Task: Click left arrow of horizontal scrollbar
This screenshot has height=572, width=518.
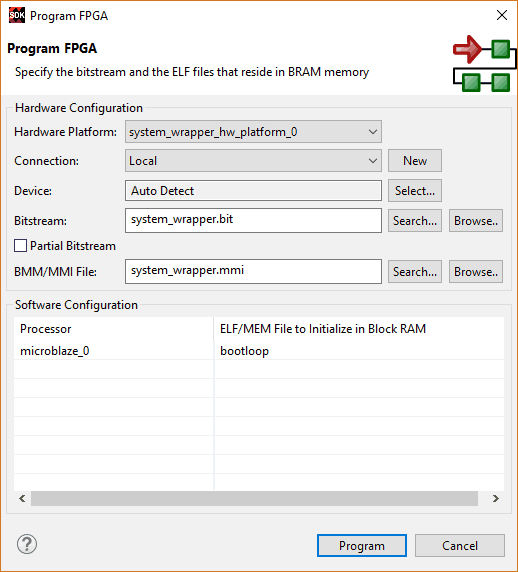Action: [x=22, y=498]
